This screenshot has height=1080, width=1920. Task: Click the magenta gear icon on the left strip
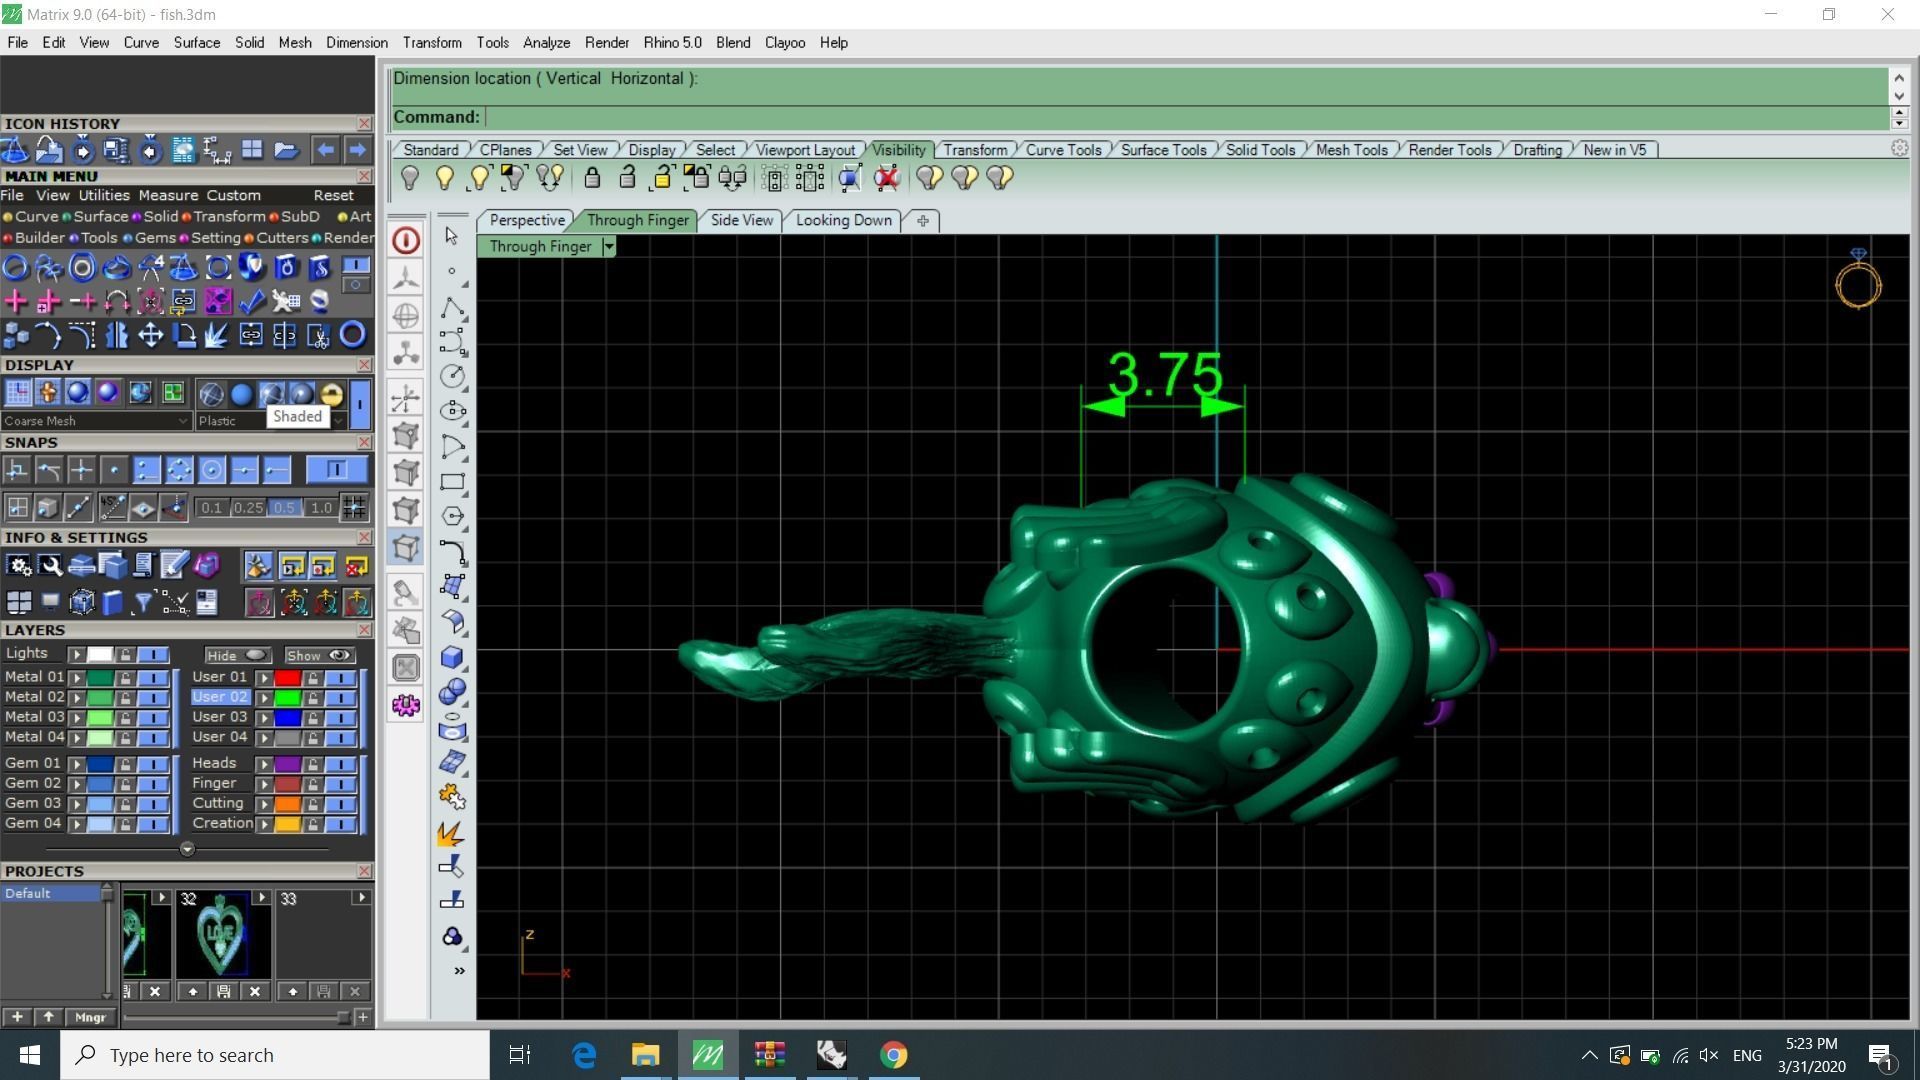point(406,705)
